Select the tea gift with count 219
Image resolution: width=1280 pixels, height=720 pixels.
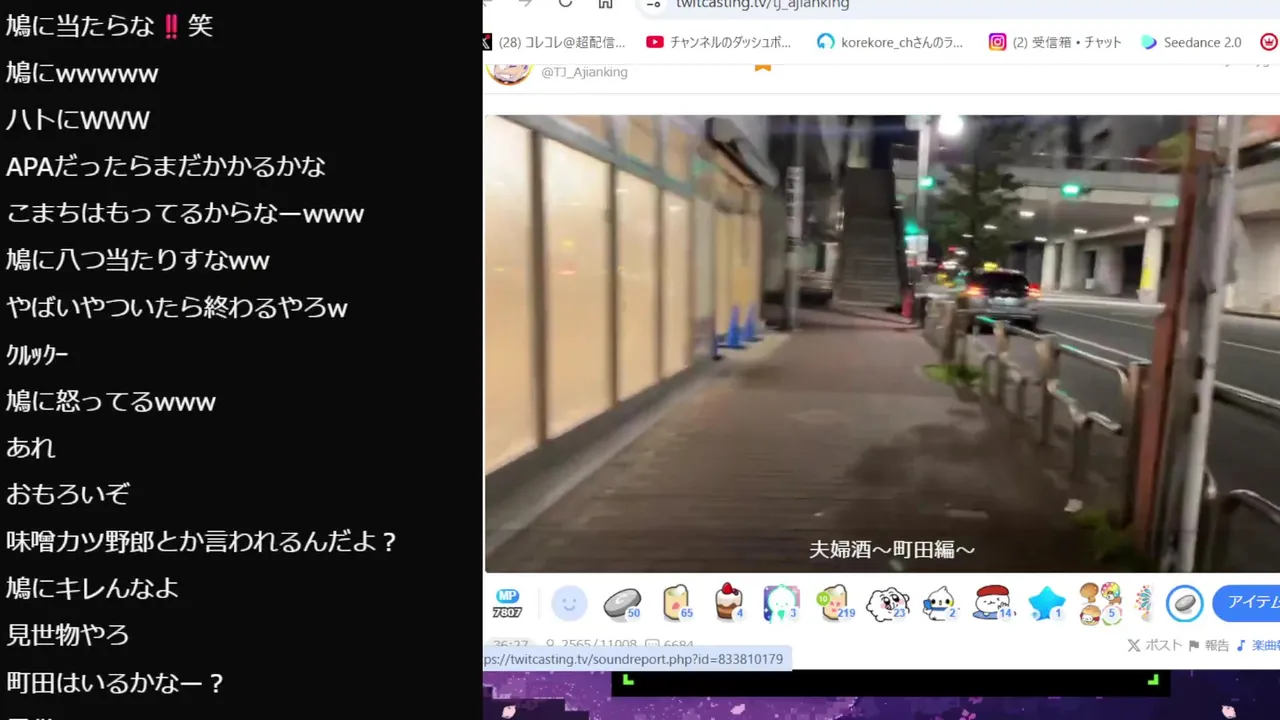pyautogui.click(x=835, y=603)
